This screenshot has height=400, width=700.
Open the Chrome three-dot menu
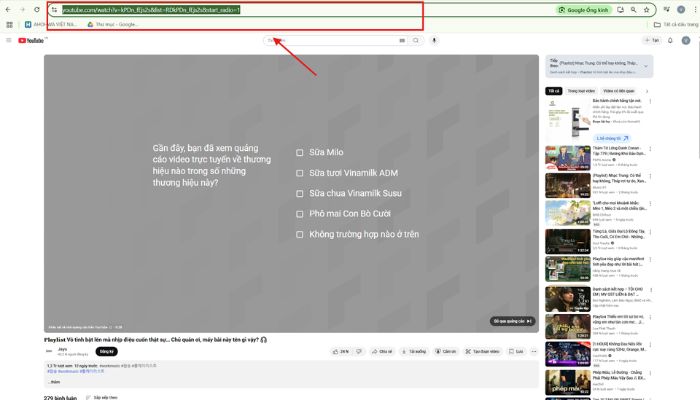694,9
